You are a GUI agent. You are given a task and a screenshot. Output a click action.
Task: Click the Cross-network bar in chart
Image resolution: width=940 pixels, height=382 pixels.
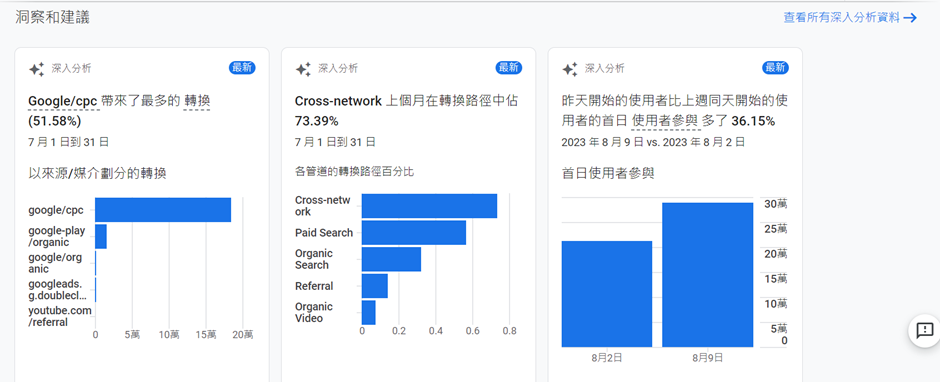point(429,206)
